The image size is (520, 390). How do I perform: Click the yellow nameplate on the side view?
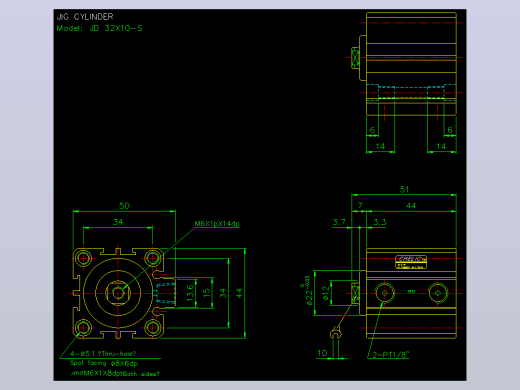point(411,262)
